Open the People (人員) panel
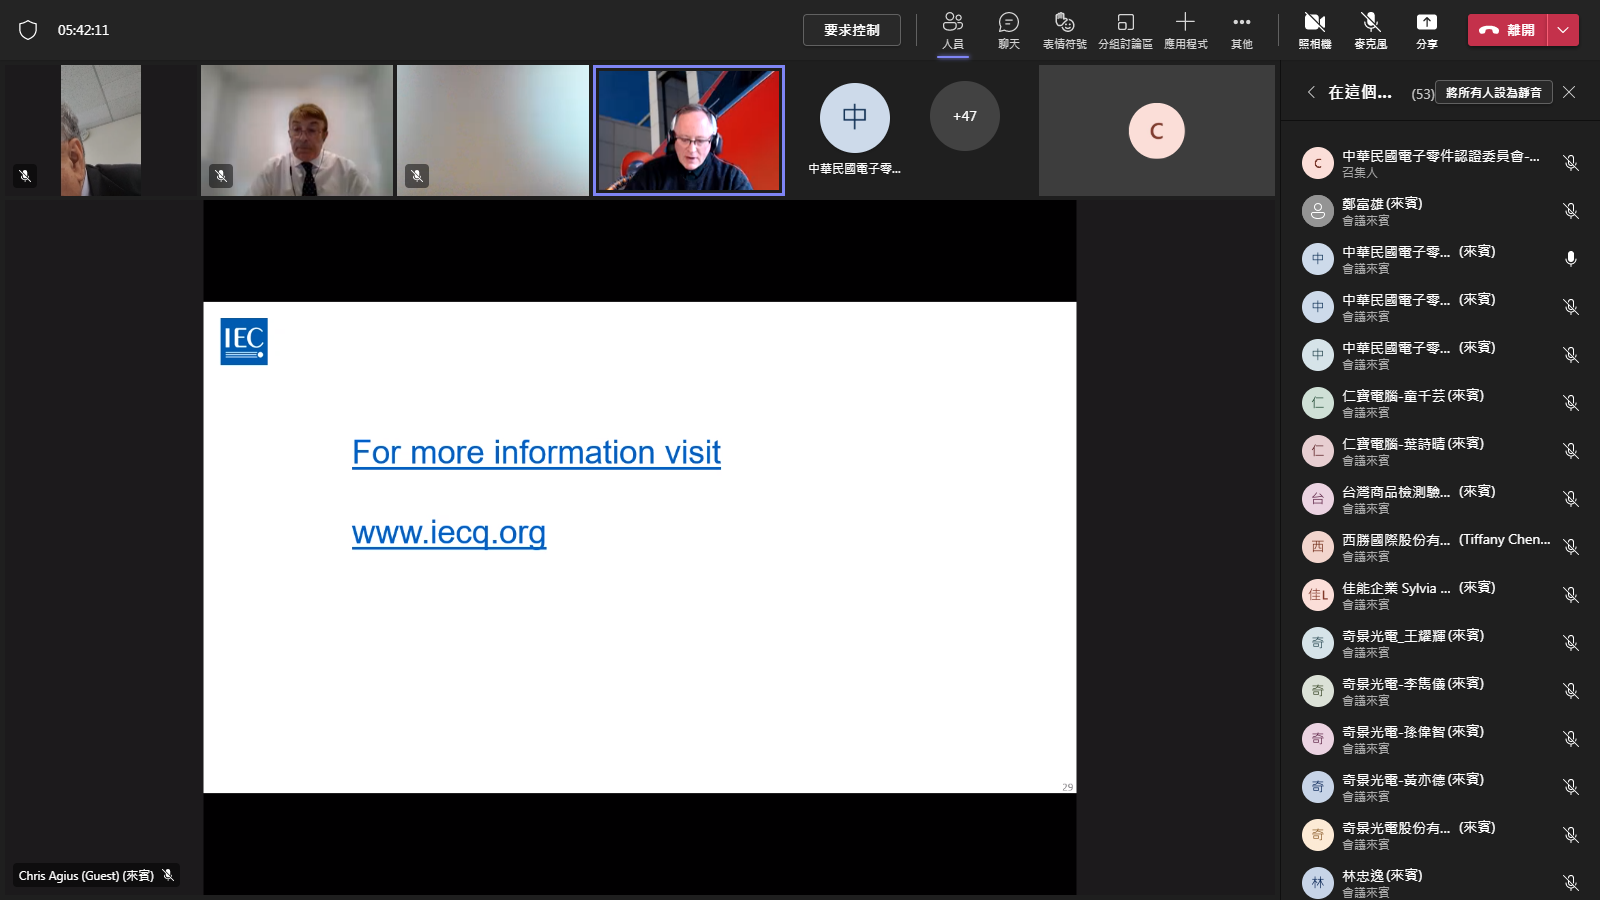The height and width of the screenshot is (900, 1600). tap(953, 30)
